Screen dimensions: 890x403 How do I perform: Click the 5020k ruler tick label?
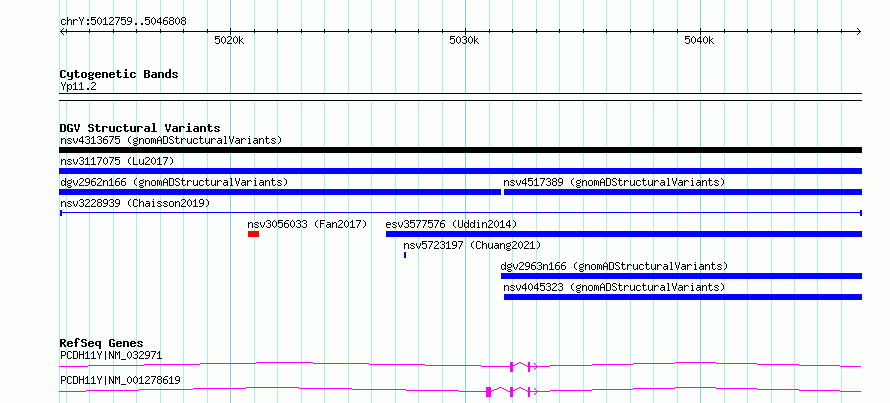pos(229,40)
